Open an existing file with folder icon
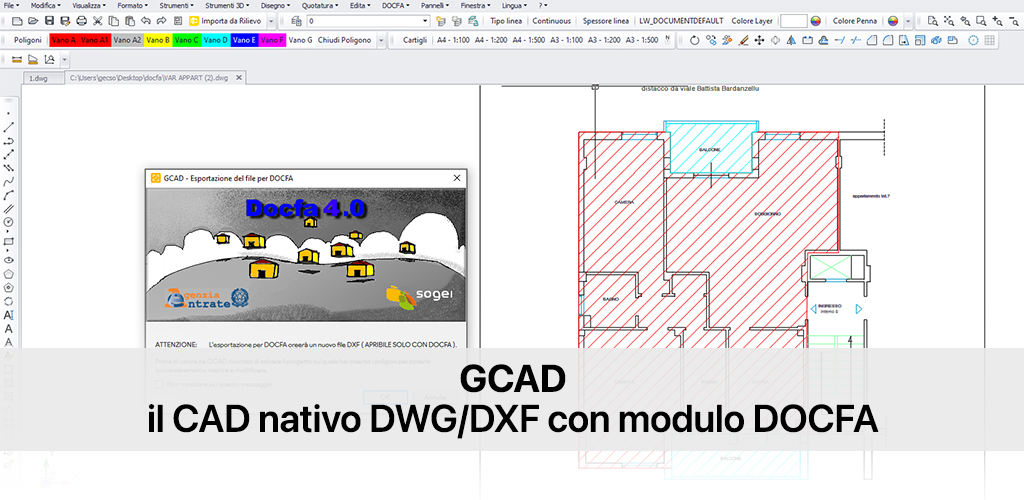The width and height of the screenshot is (1024, 500). click(33, 21)
